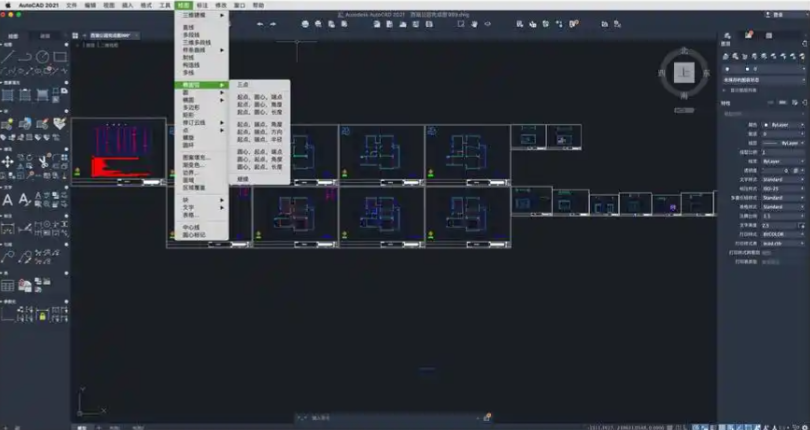The height and width of the screenshot is (430, 810).
Task: Open the 修改 menu in the menu bar
Action: click(221, 5)
